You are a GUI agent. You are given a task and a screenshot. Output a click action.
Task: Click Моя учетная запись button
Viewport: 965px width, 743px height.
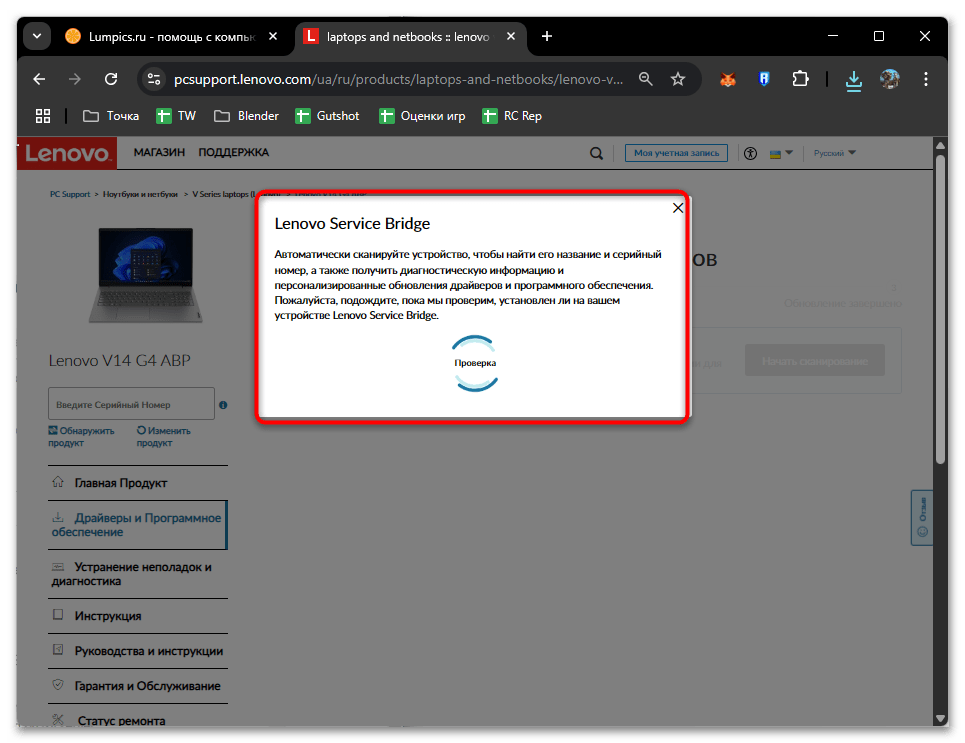pyautogui.click(x=676, y=153)
